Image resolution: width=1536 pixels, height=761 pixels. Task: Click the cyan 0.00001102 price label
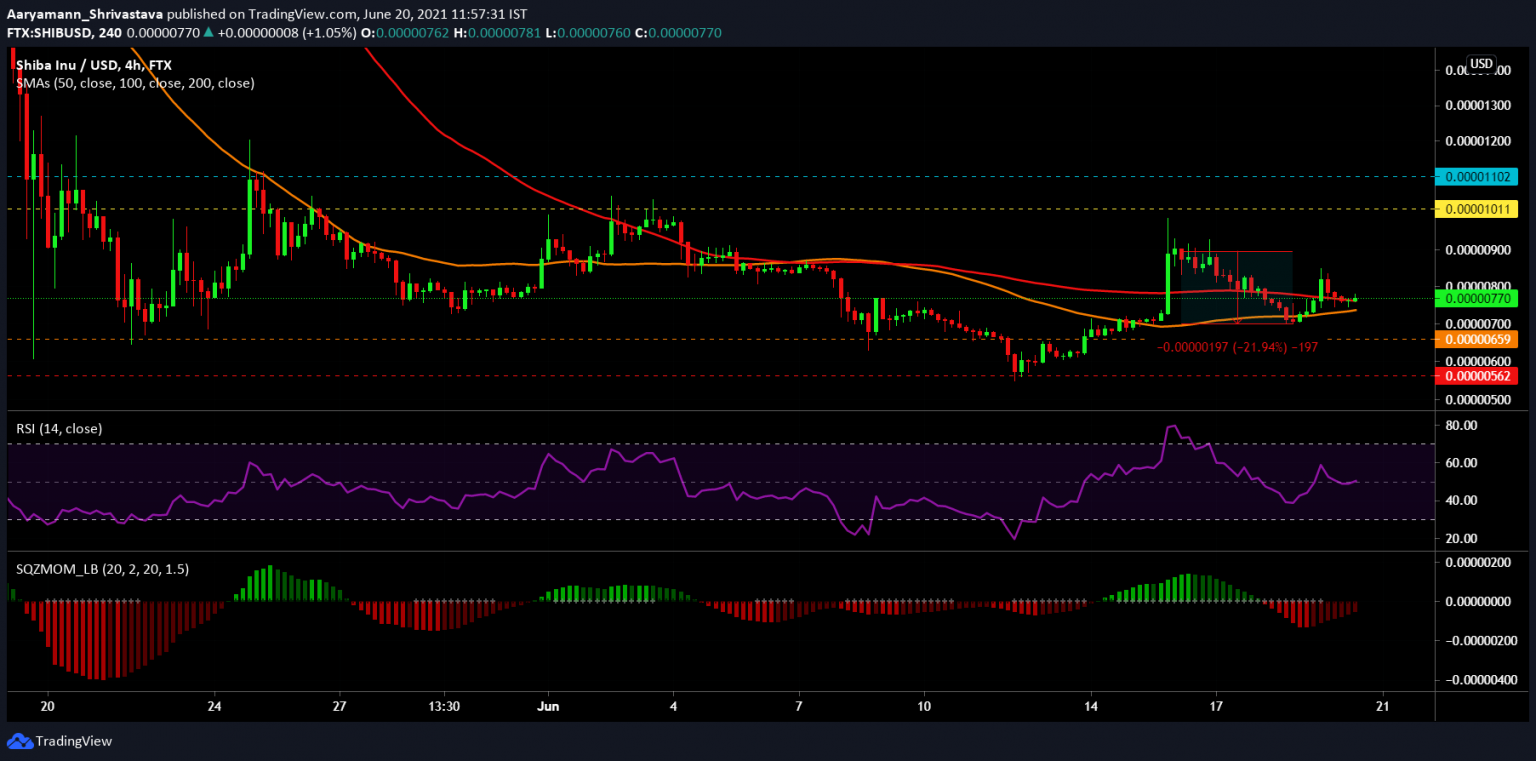(1475, 176)
